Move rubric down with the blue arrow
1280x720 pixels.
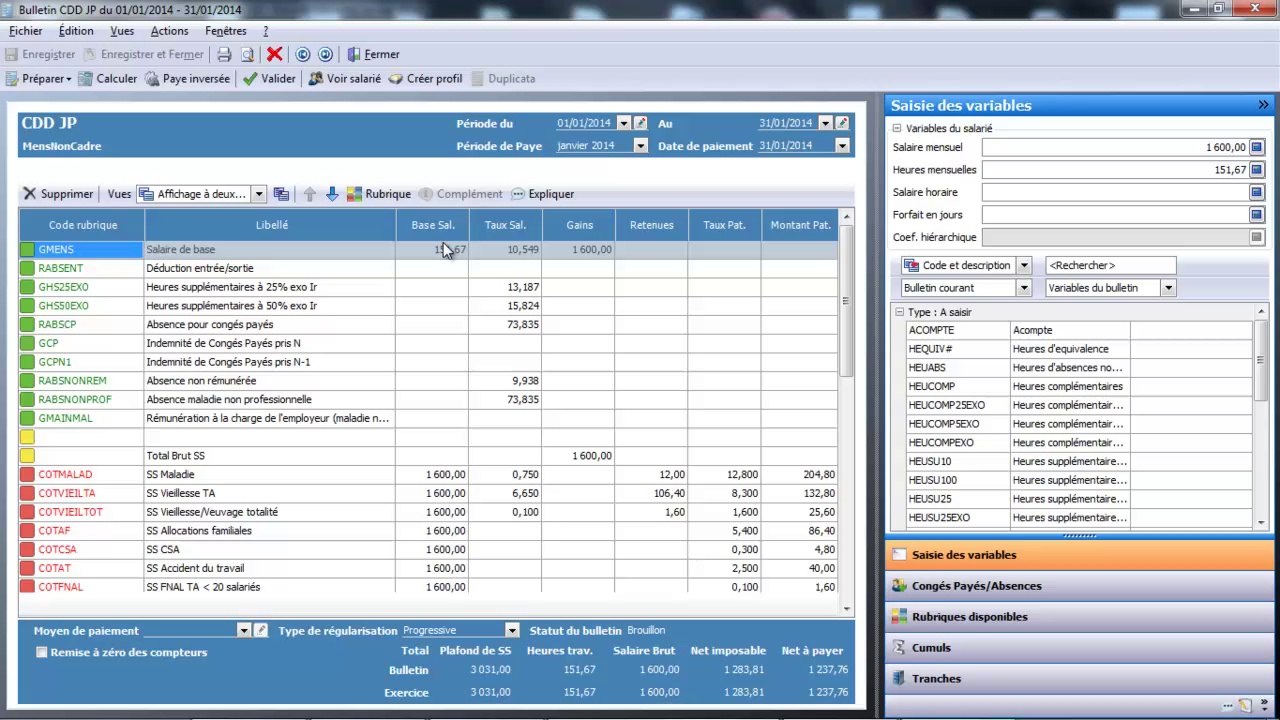332,194
